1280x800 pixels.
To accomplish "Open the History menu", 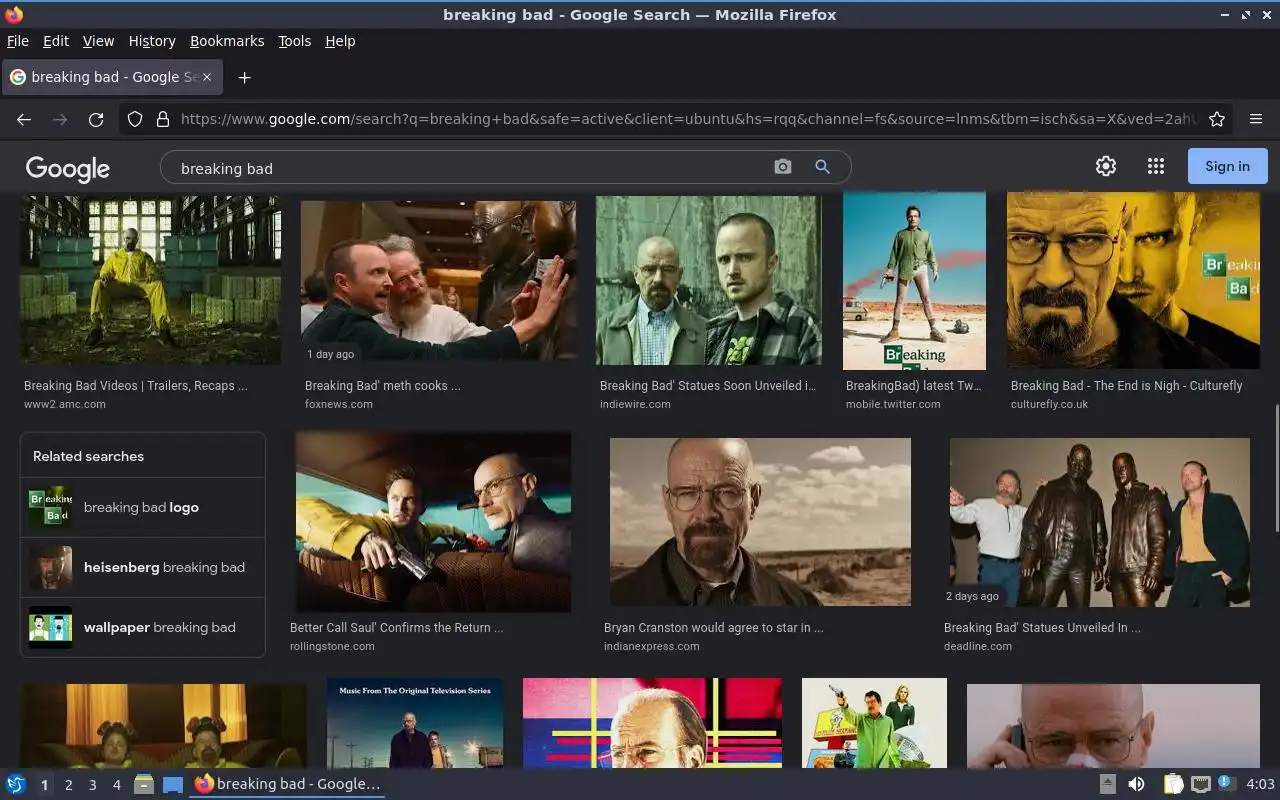I will [x=152, y=41].
